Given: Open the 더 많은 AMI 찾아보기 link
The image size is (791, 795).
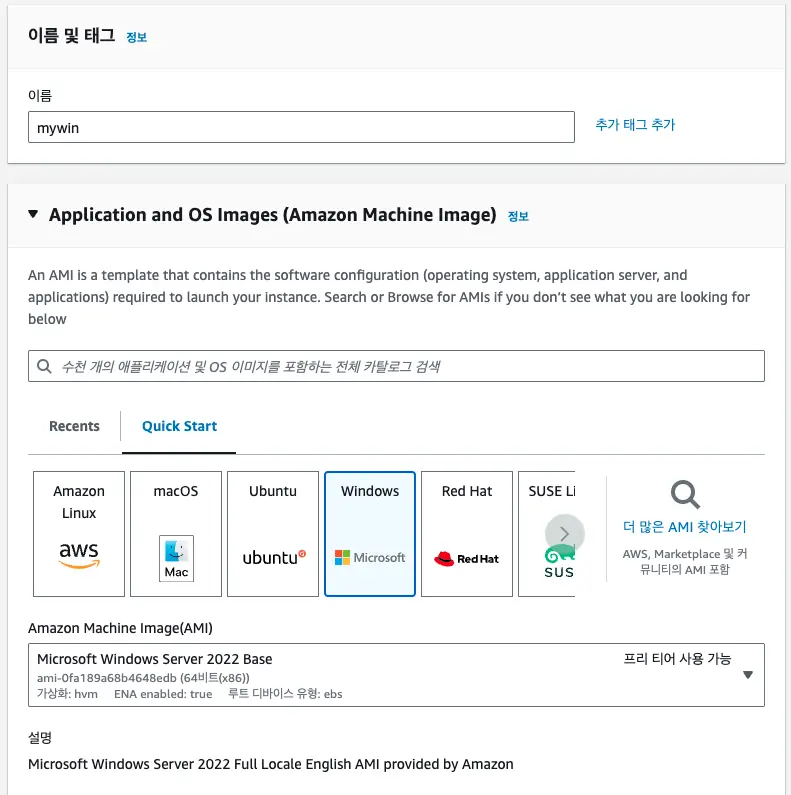Looking at the screenshot, I should point(685,527).
